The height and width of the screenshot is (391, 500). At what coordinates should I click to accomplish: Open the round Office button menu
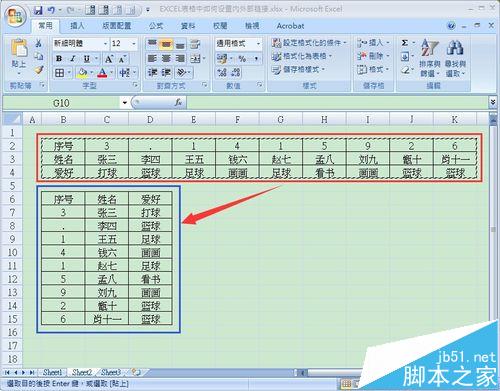[x=15, y=17]
